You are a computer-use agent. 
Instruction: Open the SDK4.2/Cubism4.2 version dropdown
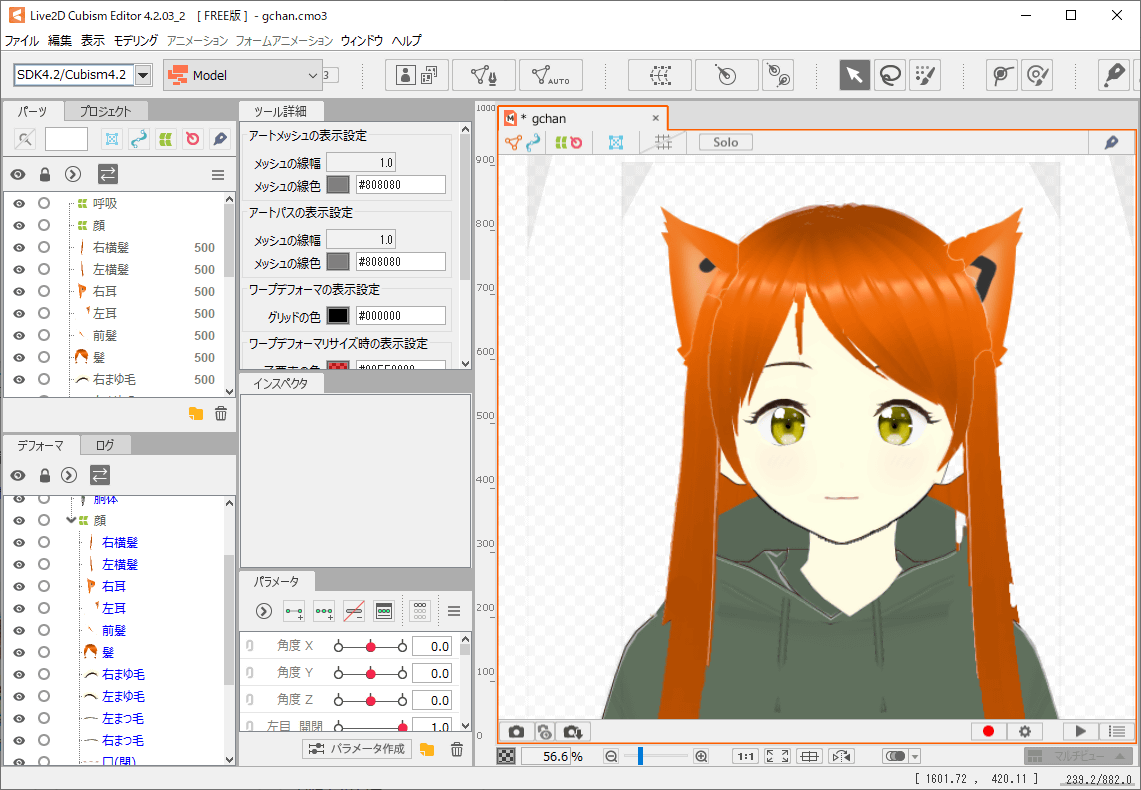[142, 75]
